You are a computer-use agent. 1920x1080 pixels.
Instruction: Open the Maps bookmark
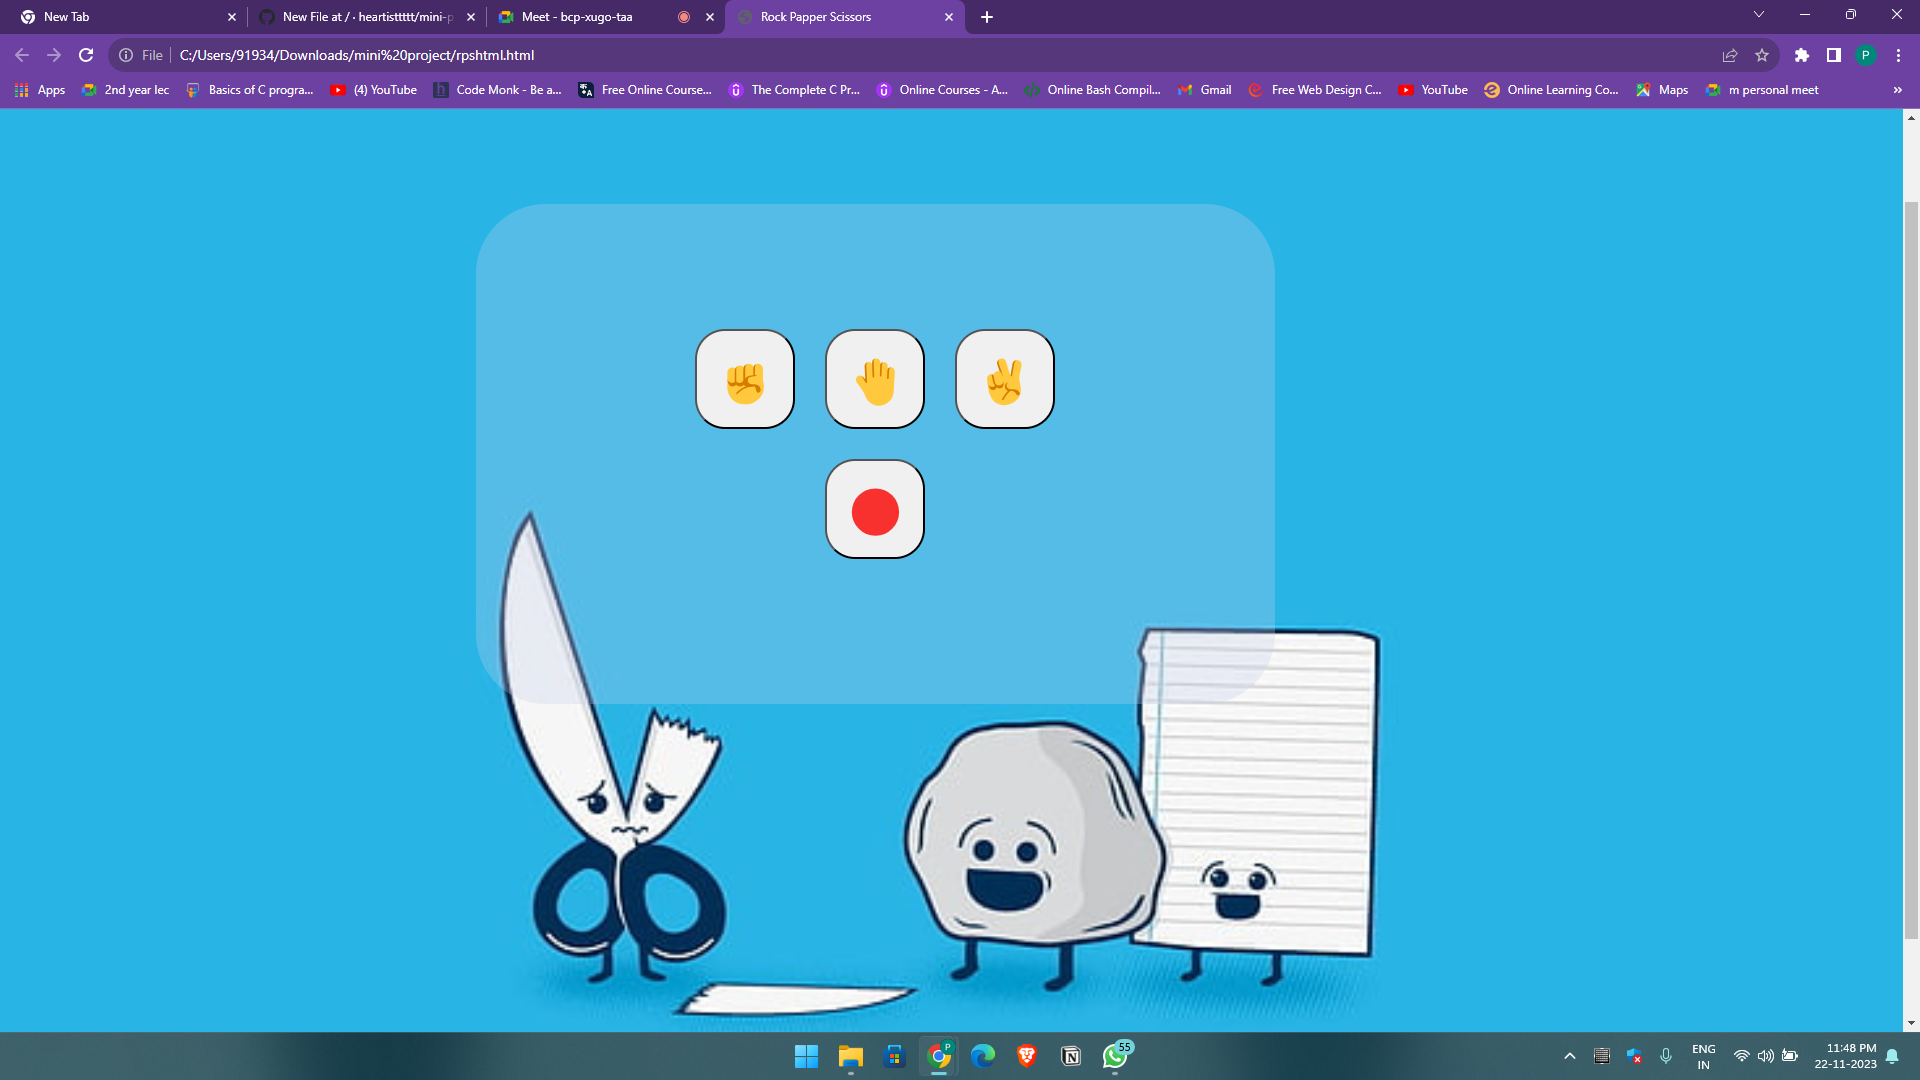point(1662,90)
